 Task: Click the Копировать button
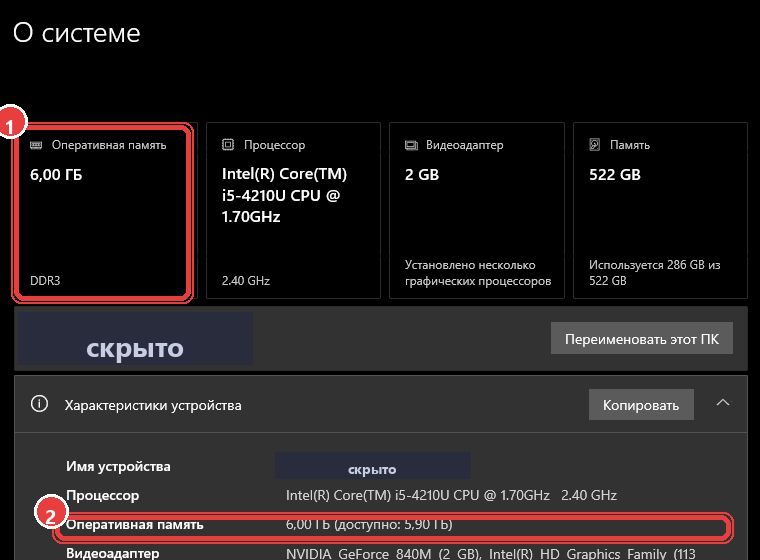tap(641, 405)
